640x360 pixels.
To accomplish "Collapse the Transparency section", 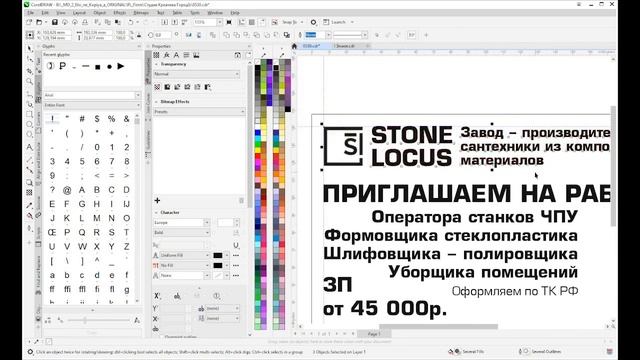I will click(x=156, y=64).
